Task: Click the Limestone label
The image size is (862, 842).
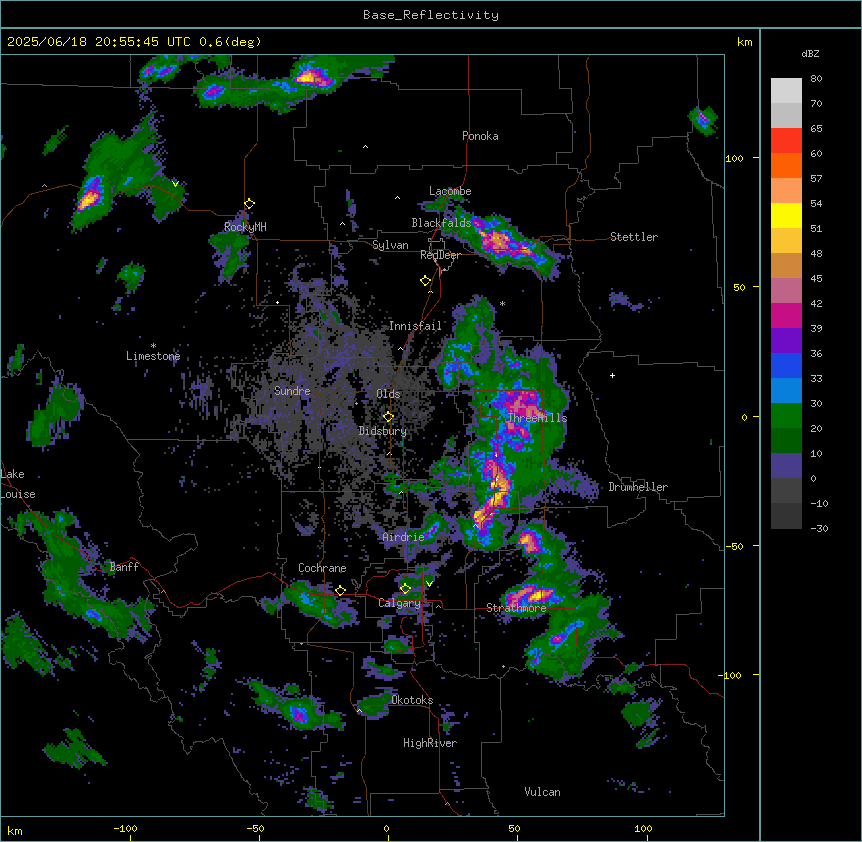Action: point(153,356)
